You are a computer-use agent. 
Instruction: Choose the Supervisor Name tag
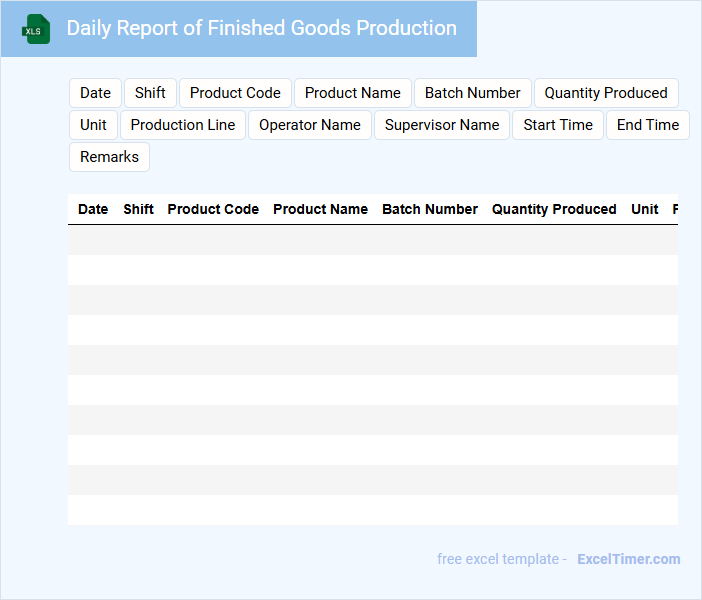tap(442, 125)
